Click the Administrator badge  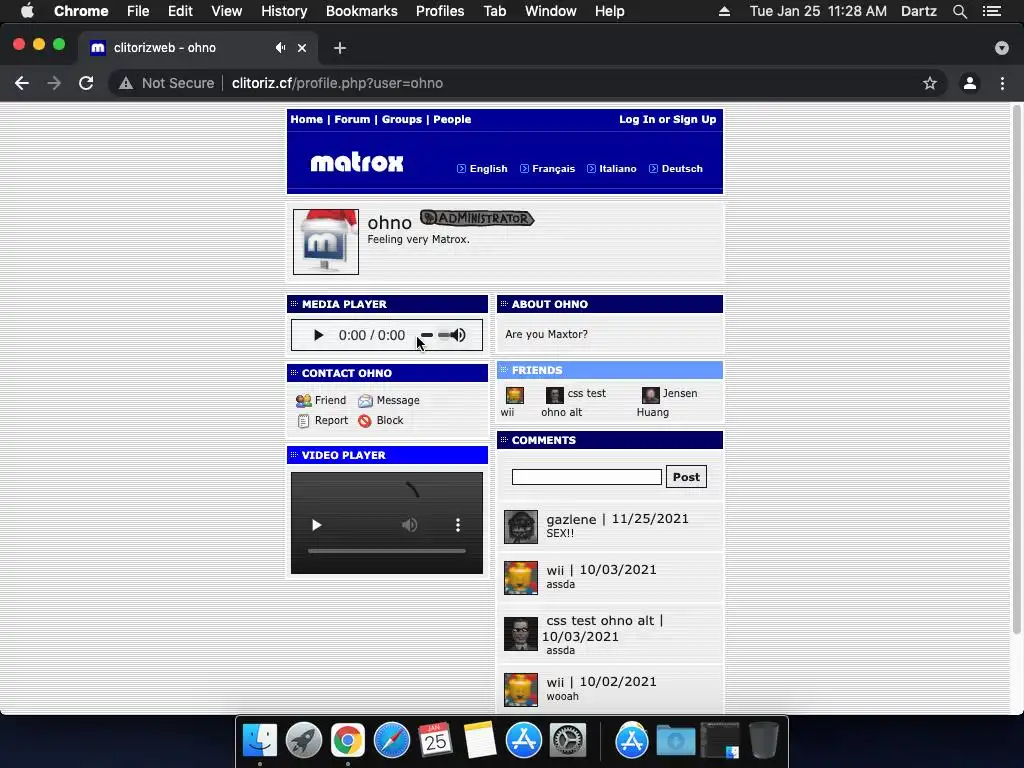pos(477,218)
